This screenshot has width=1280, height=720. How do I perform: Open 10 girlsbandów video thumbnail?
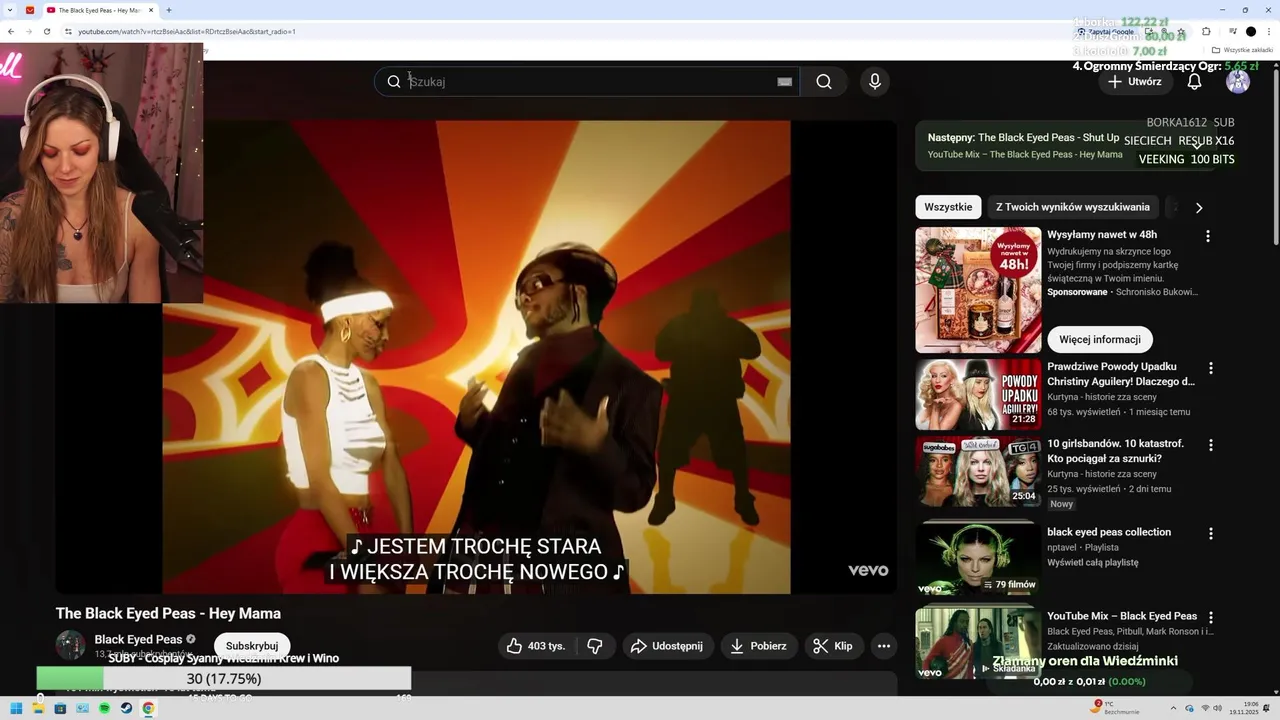978,471
